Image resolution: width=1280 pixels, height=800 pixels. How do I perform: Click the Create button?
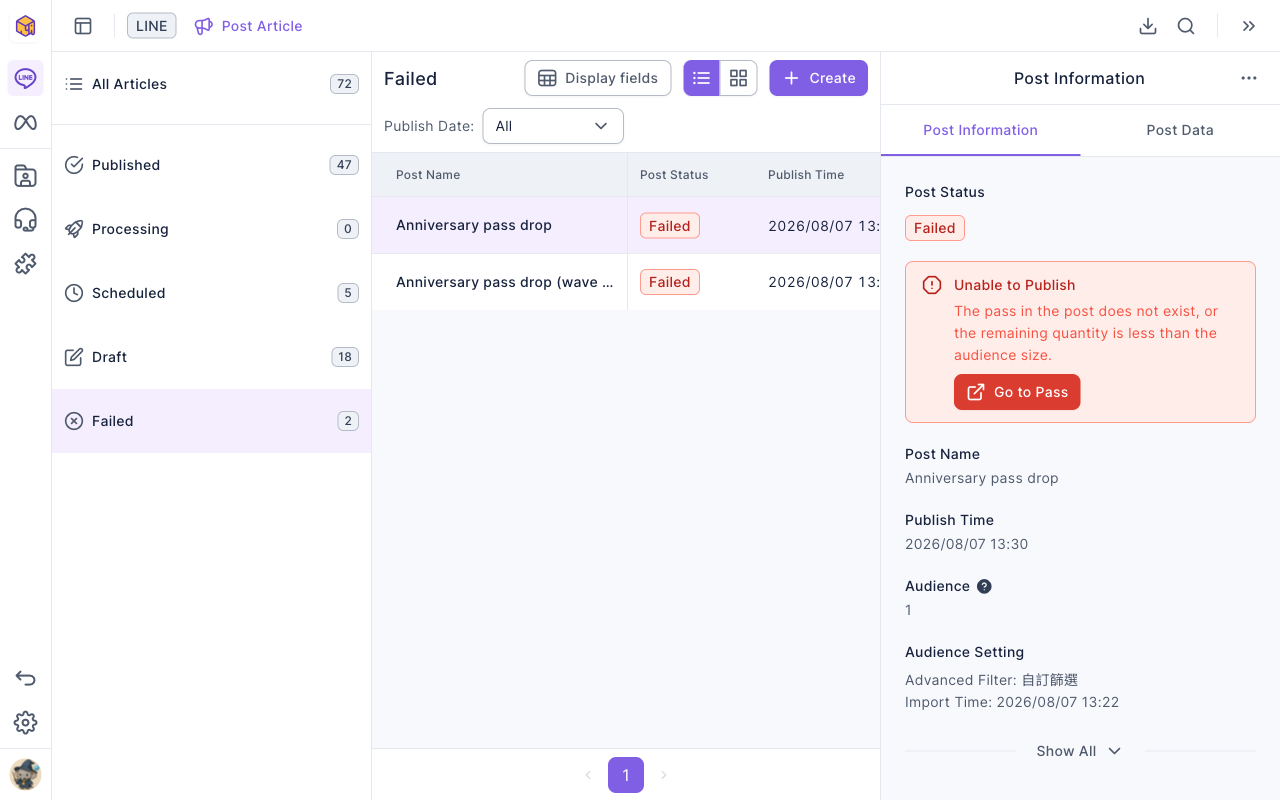click(x=818, y=78)
